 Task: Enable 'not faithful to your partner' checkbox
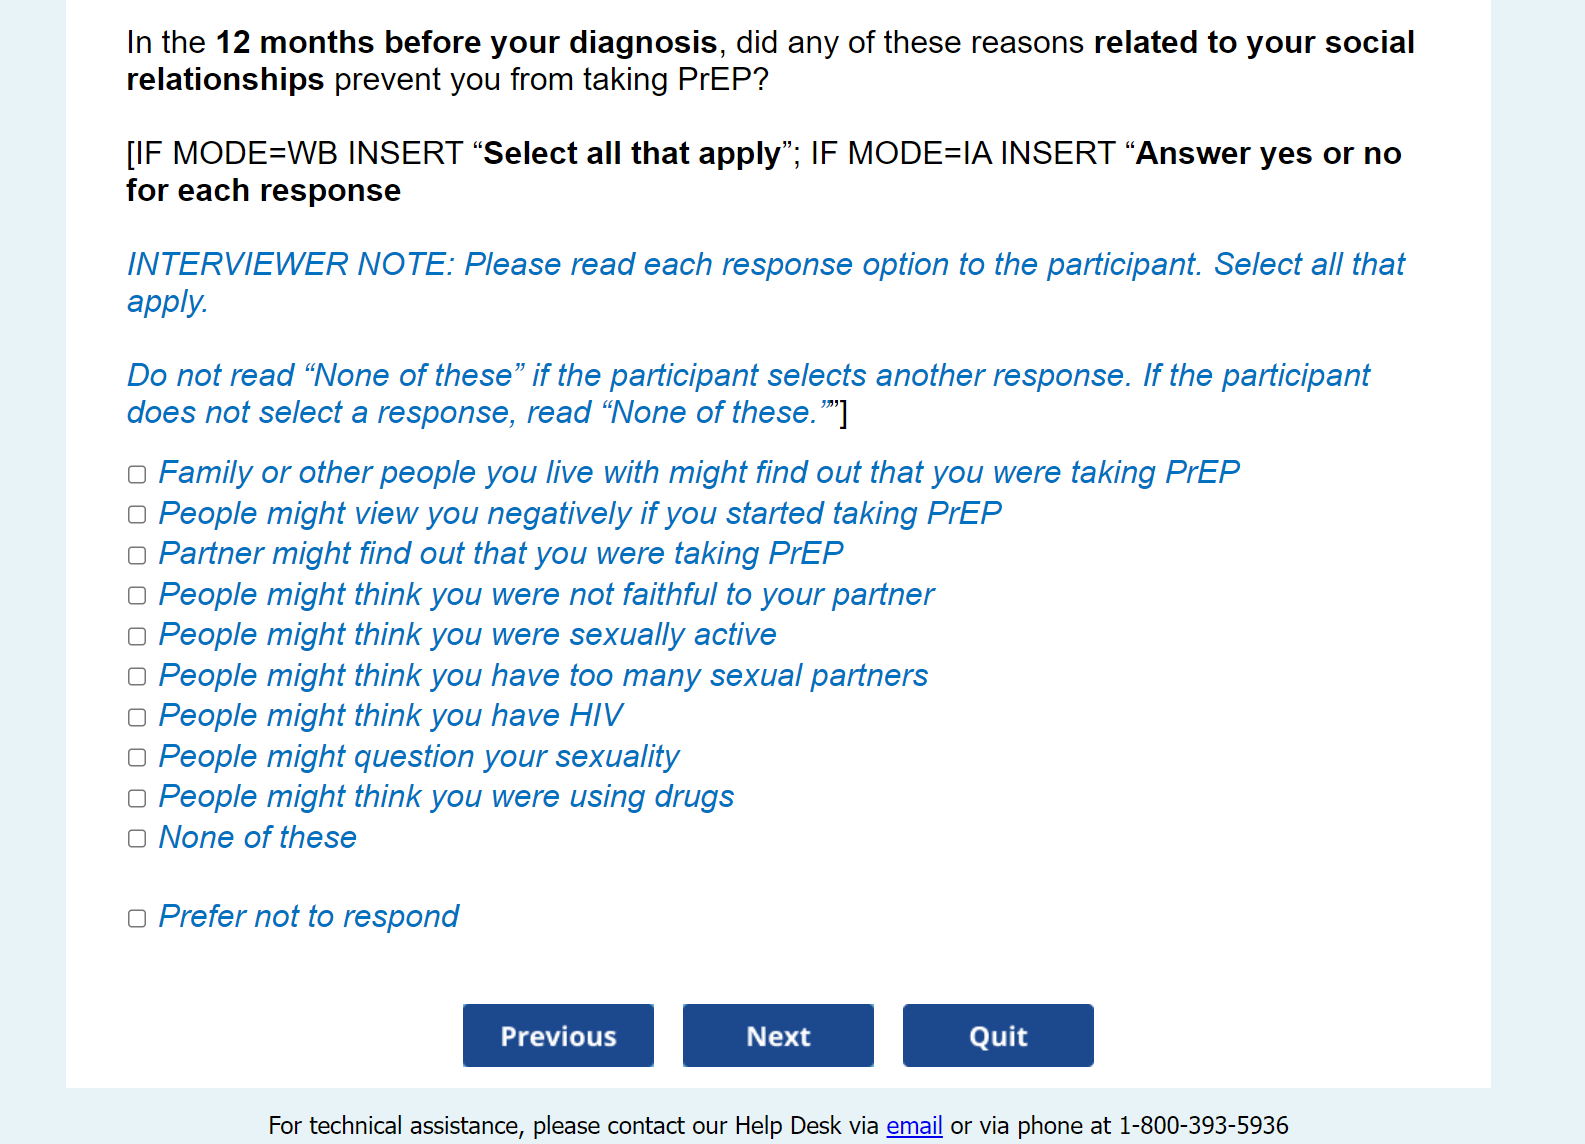coord(137,596)
